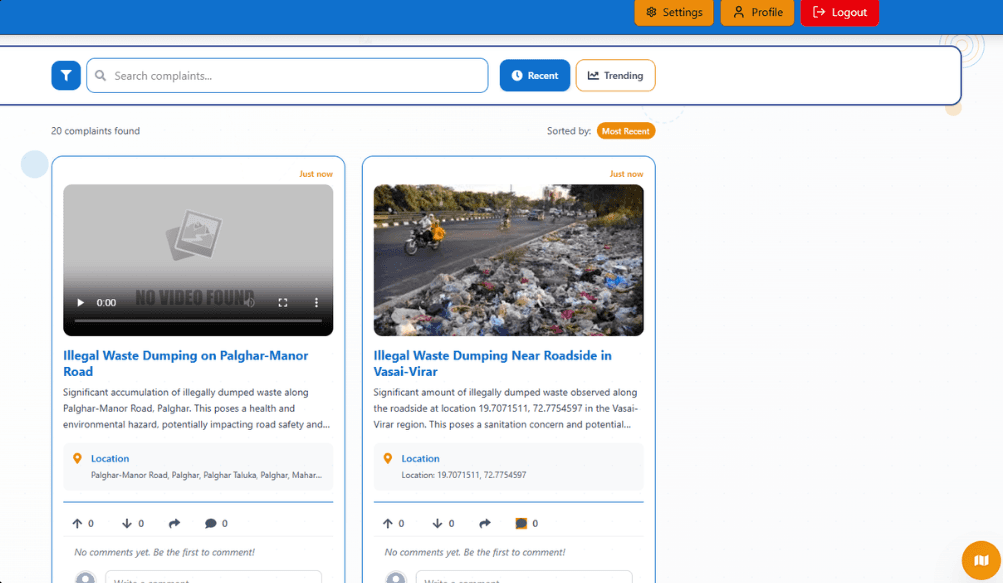Toggle fullscreen on the video player
The image size is (1003, 583).
tap(283, 302)
